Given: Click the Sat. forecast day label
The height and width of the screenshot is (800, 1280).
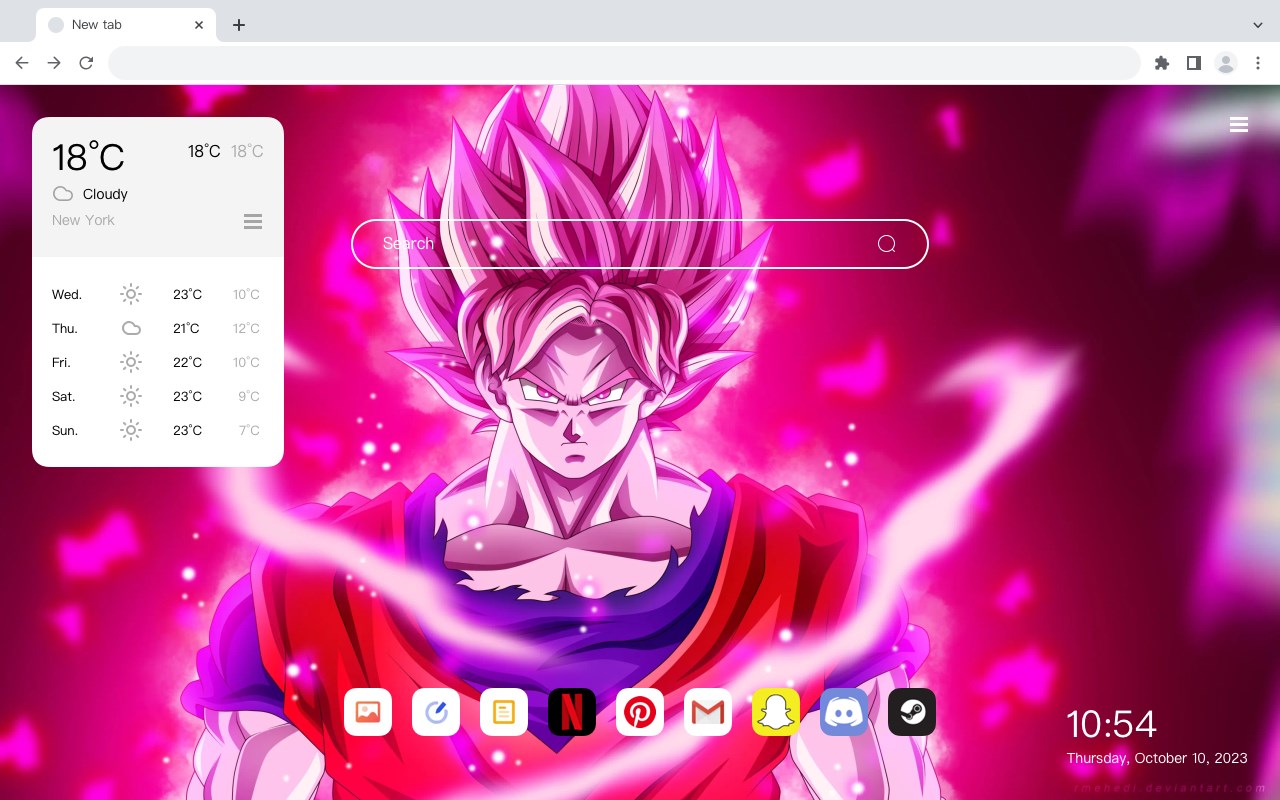Looking at the screenshot, I should tap(64, 396).
